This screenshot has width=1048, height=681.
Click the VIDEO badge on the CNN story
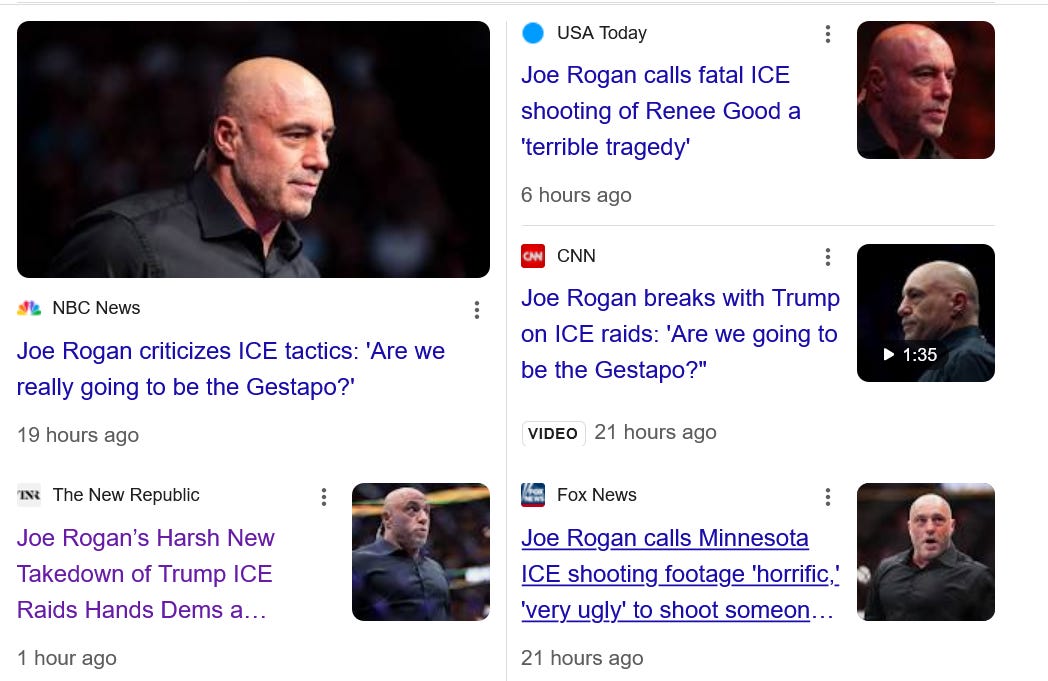tap(553, 433)
